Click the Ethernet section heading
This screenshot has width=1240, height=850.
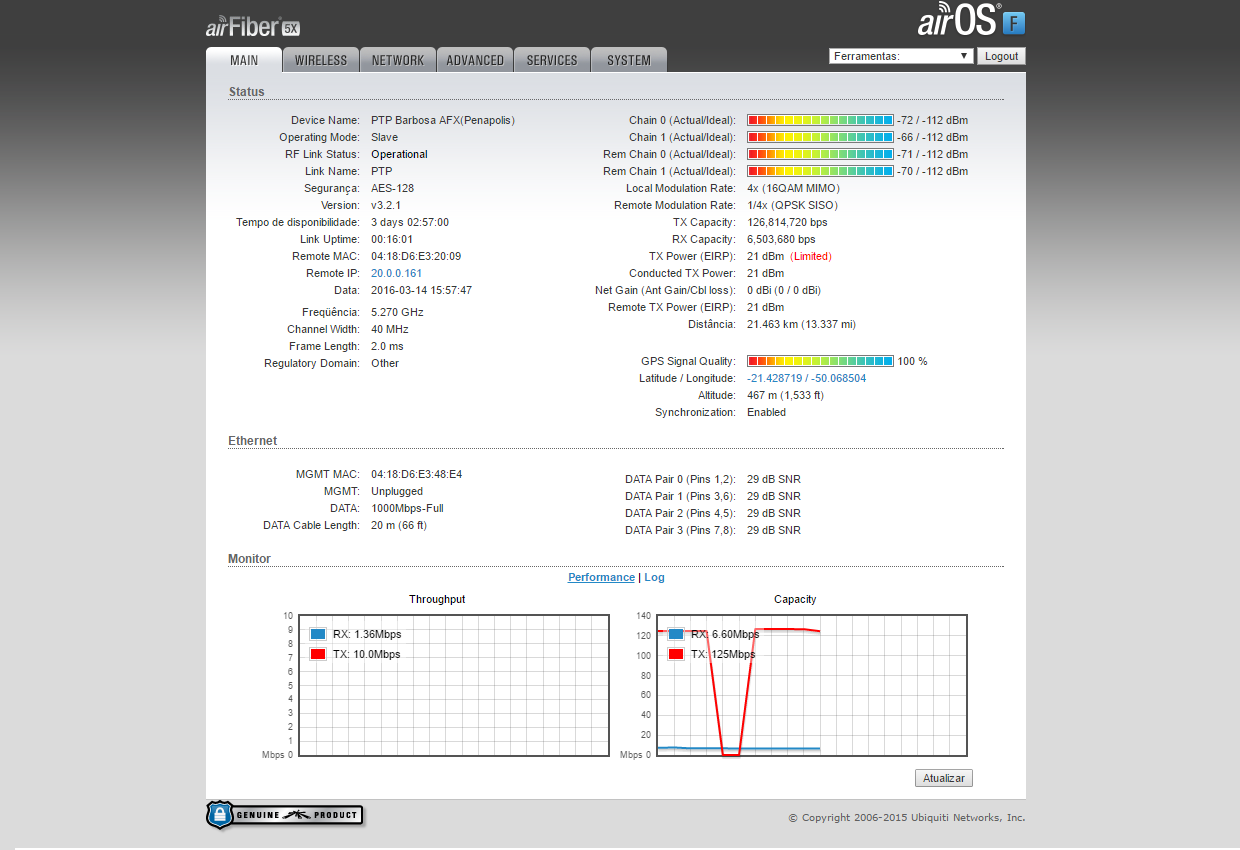click(253, 441)
